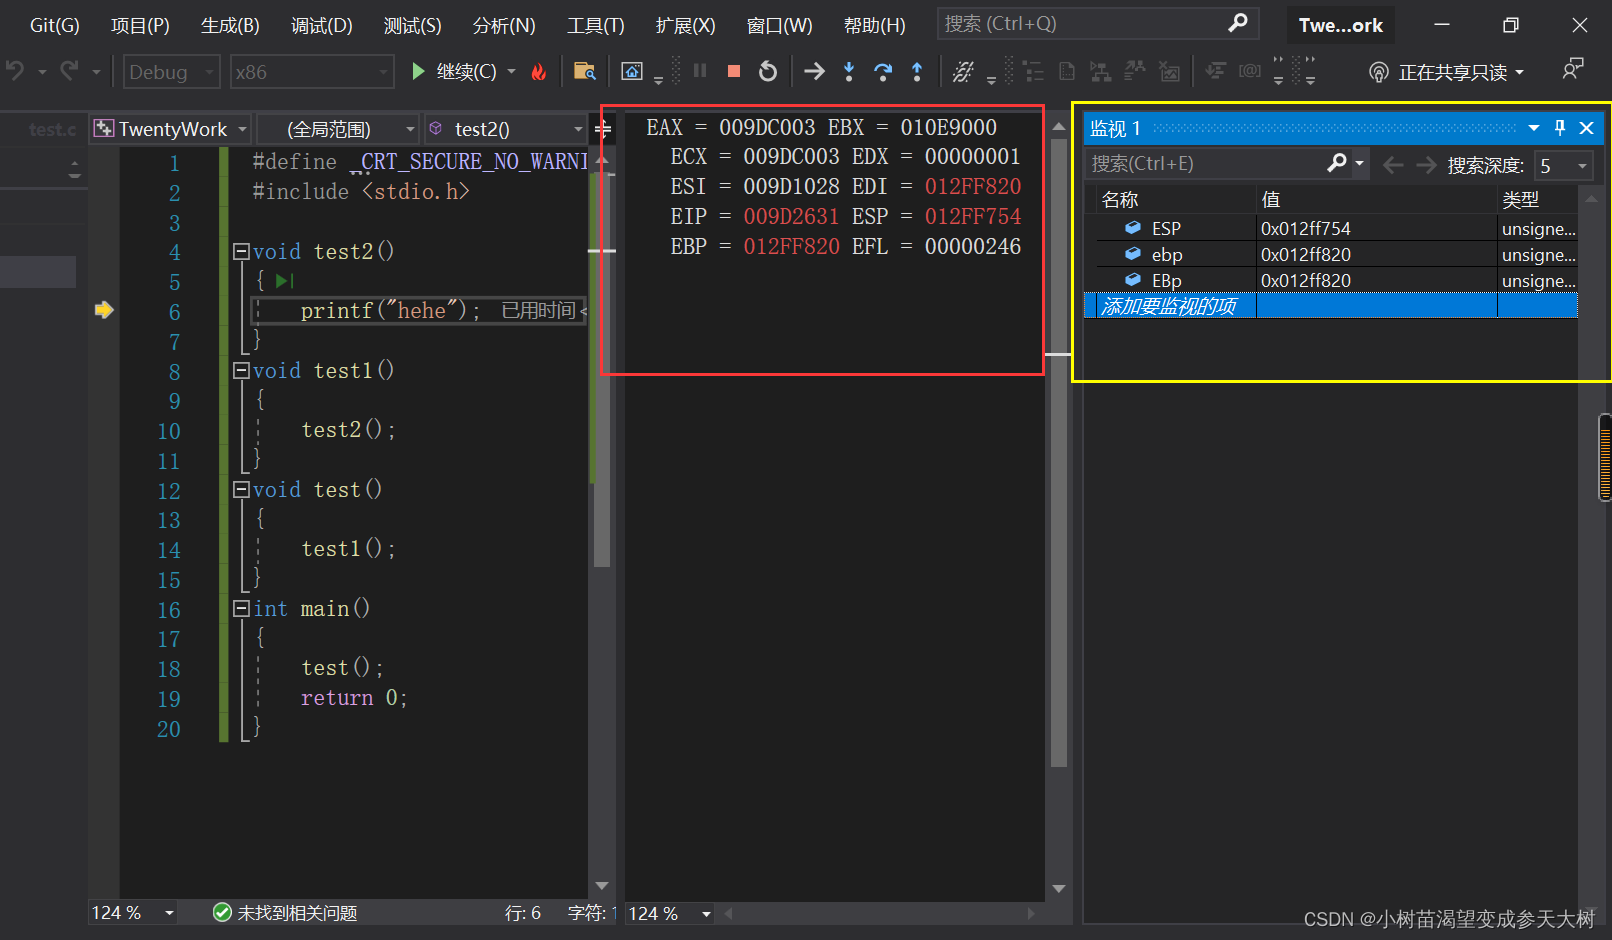
Task: Click the send feedback person icon
Action: pos(1572,70)
